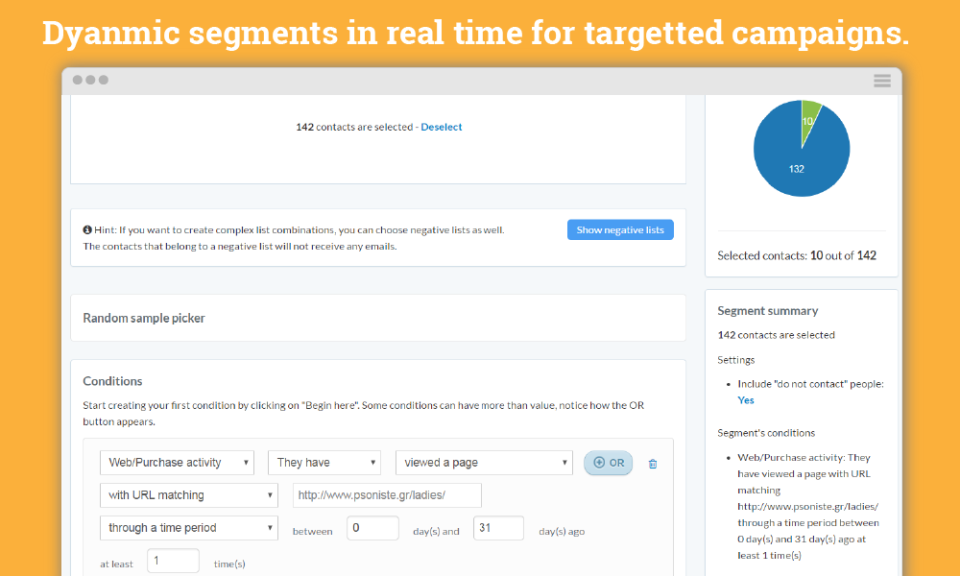Open the 'They have' dropdown
The width and height of the screenshot is (960, 576).
(x=324, y=462)
